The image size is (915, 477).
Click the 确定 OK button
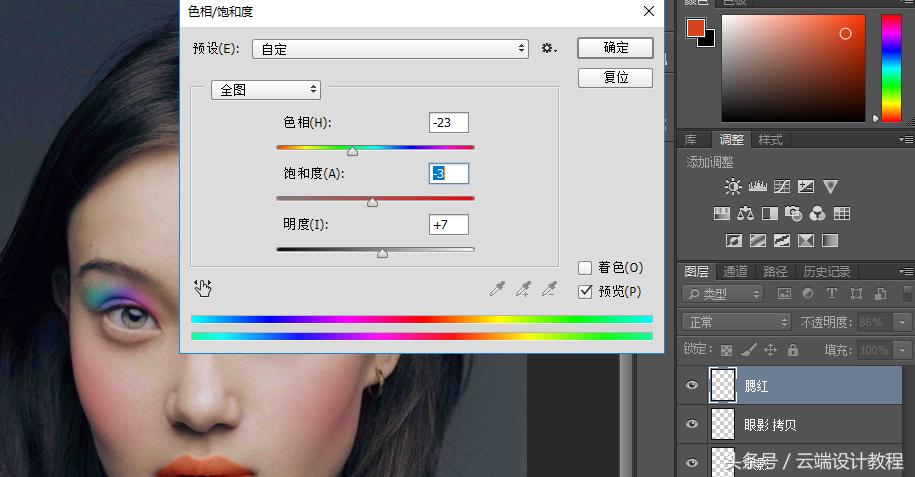pos(615,48)
